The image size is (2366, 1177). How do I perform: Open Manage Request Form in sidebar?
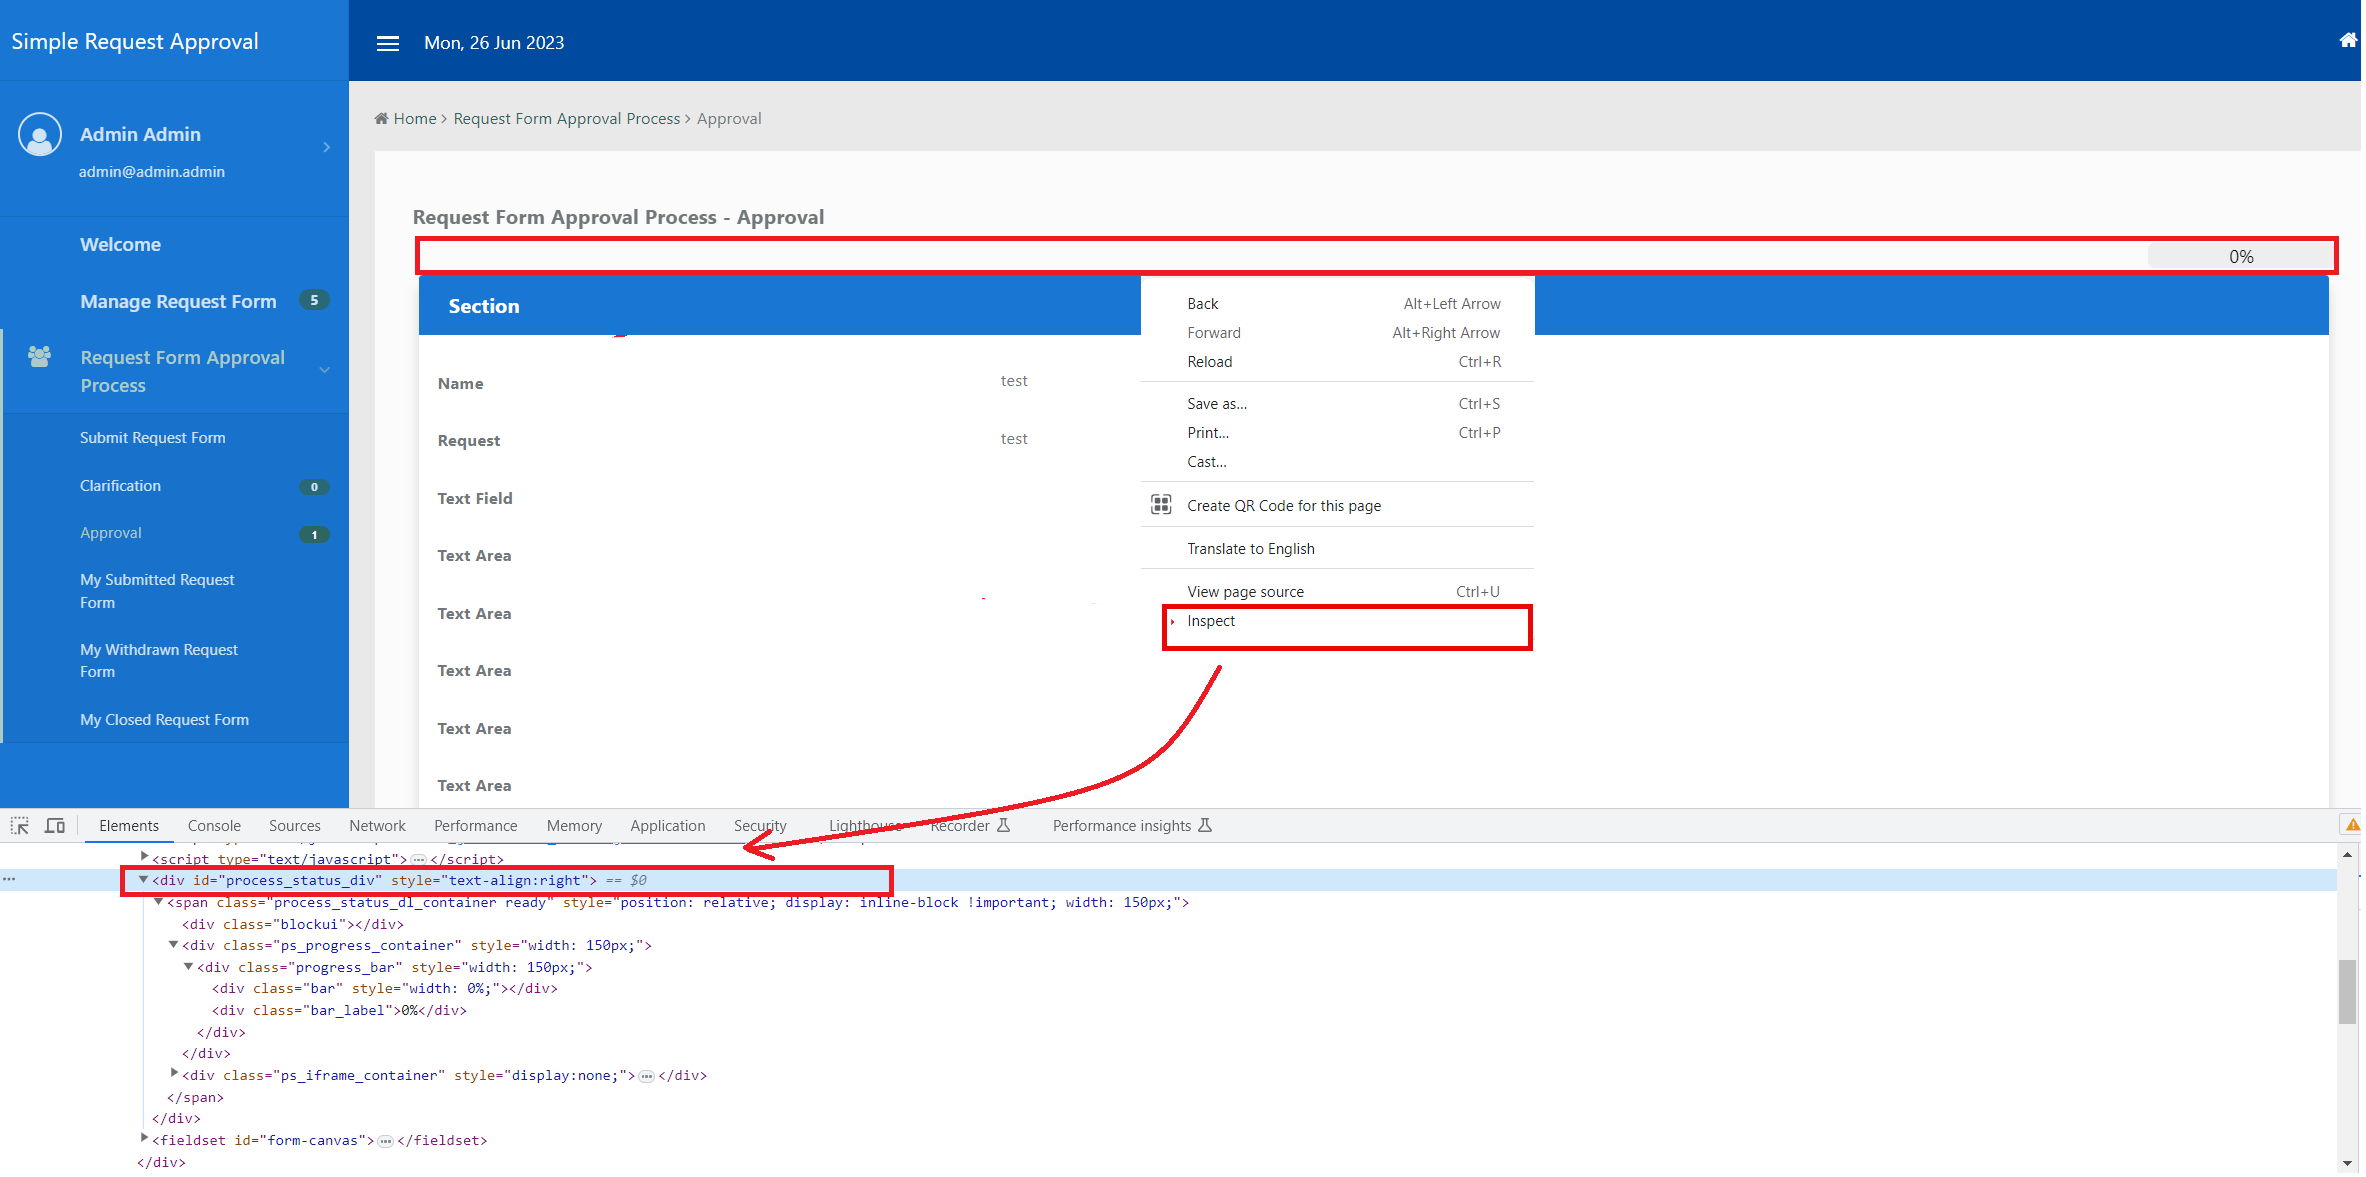[178, 302]
